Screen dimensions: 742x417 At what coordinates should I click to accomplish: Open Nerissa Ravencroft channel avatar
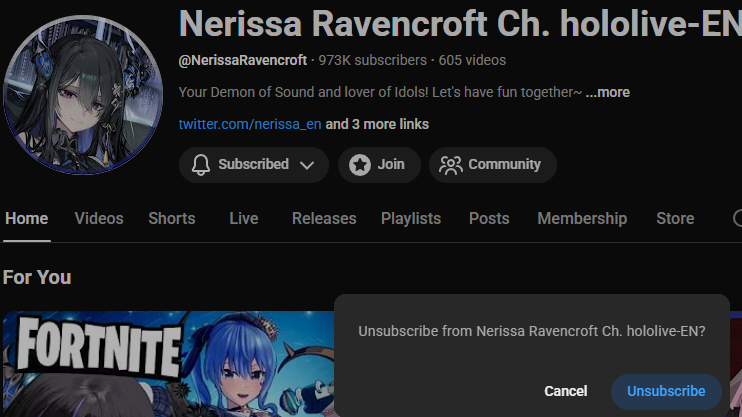(x=83, y=95)
